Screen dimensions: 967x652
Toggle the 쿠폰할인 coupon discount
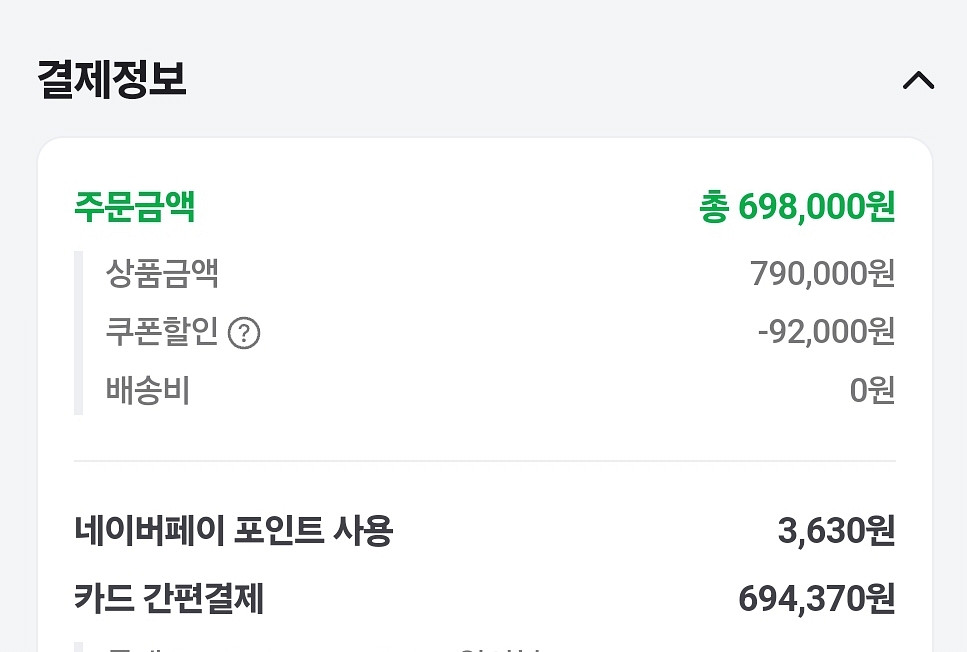[x=165, y=333]
